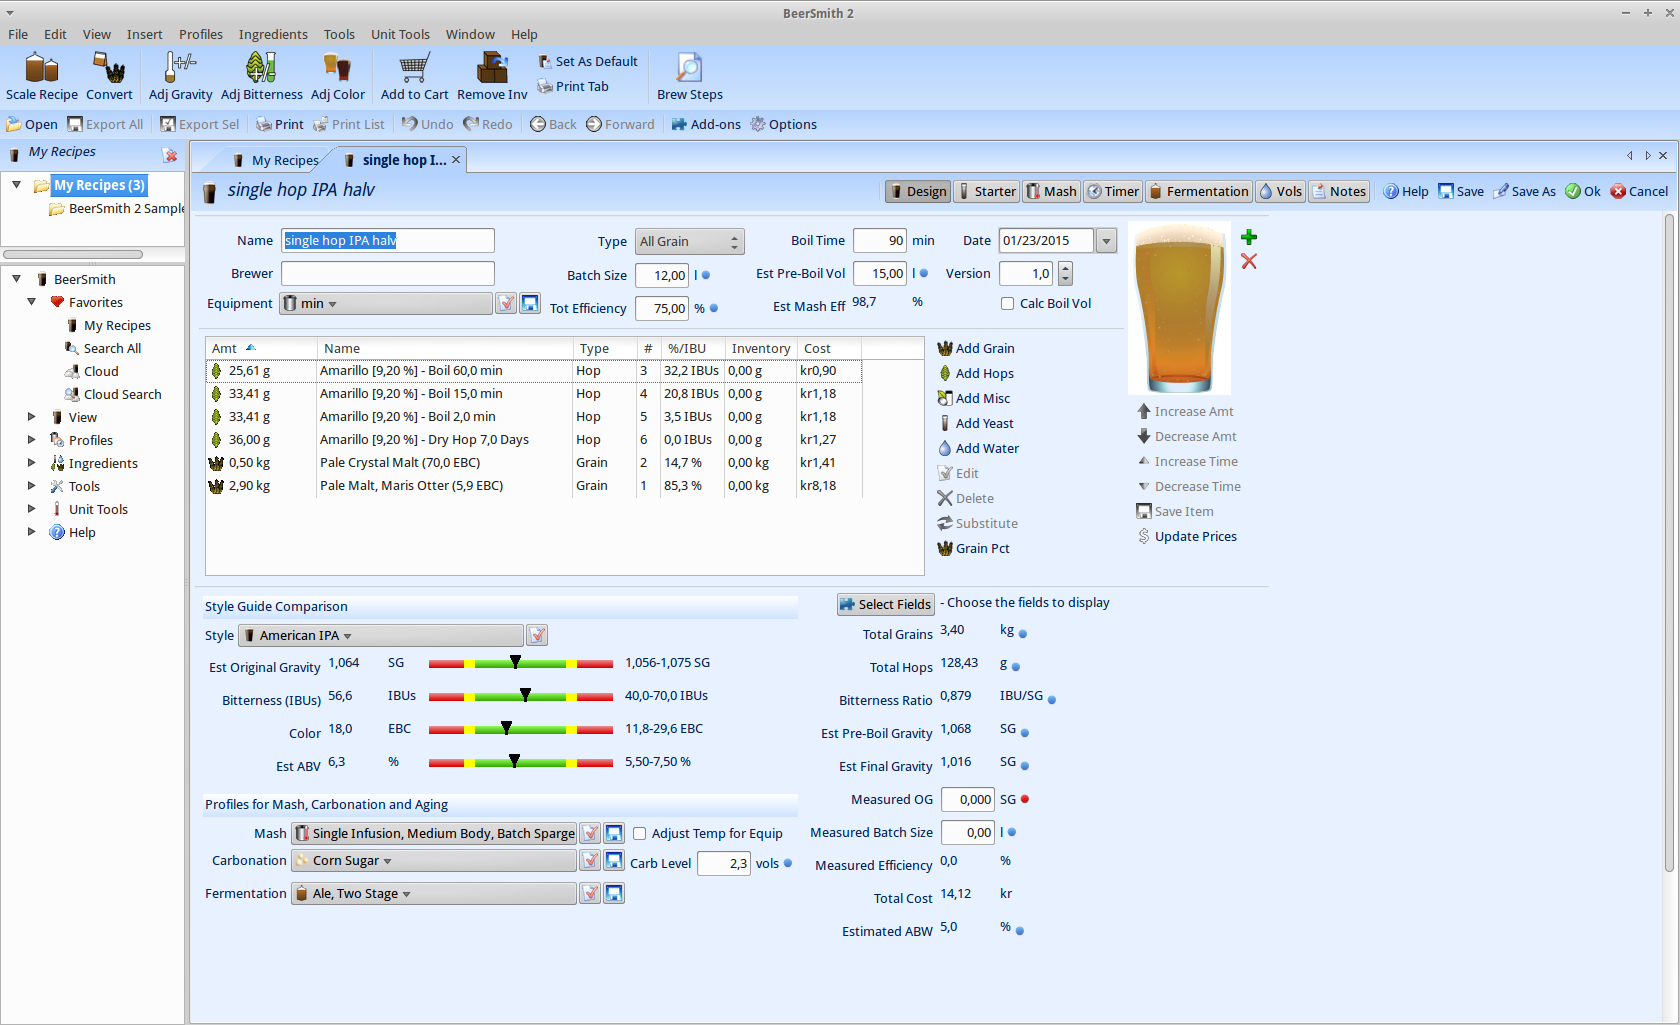The height and width of the screenshot is (1025, 1680).
Task: Click Add Hops
Action: (976, 373)
